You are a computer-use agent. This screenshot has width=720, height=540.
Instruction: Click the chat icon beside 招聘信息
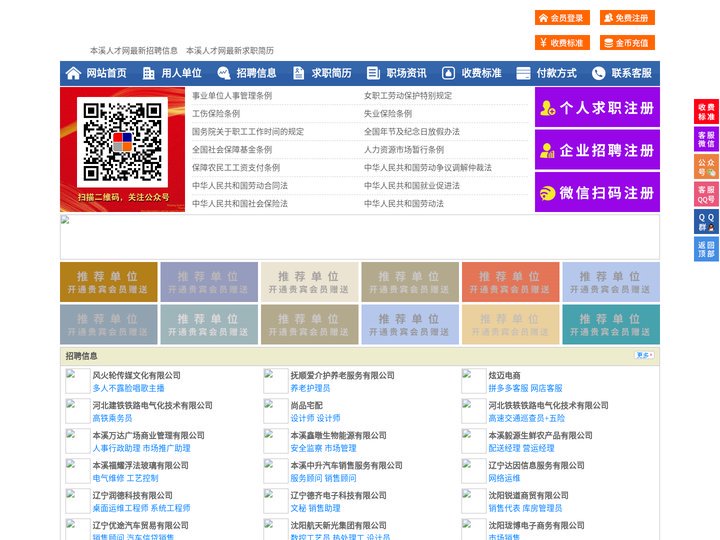(223, 73)
